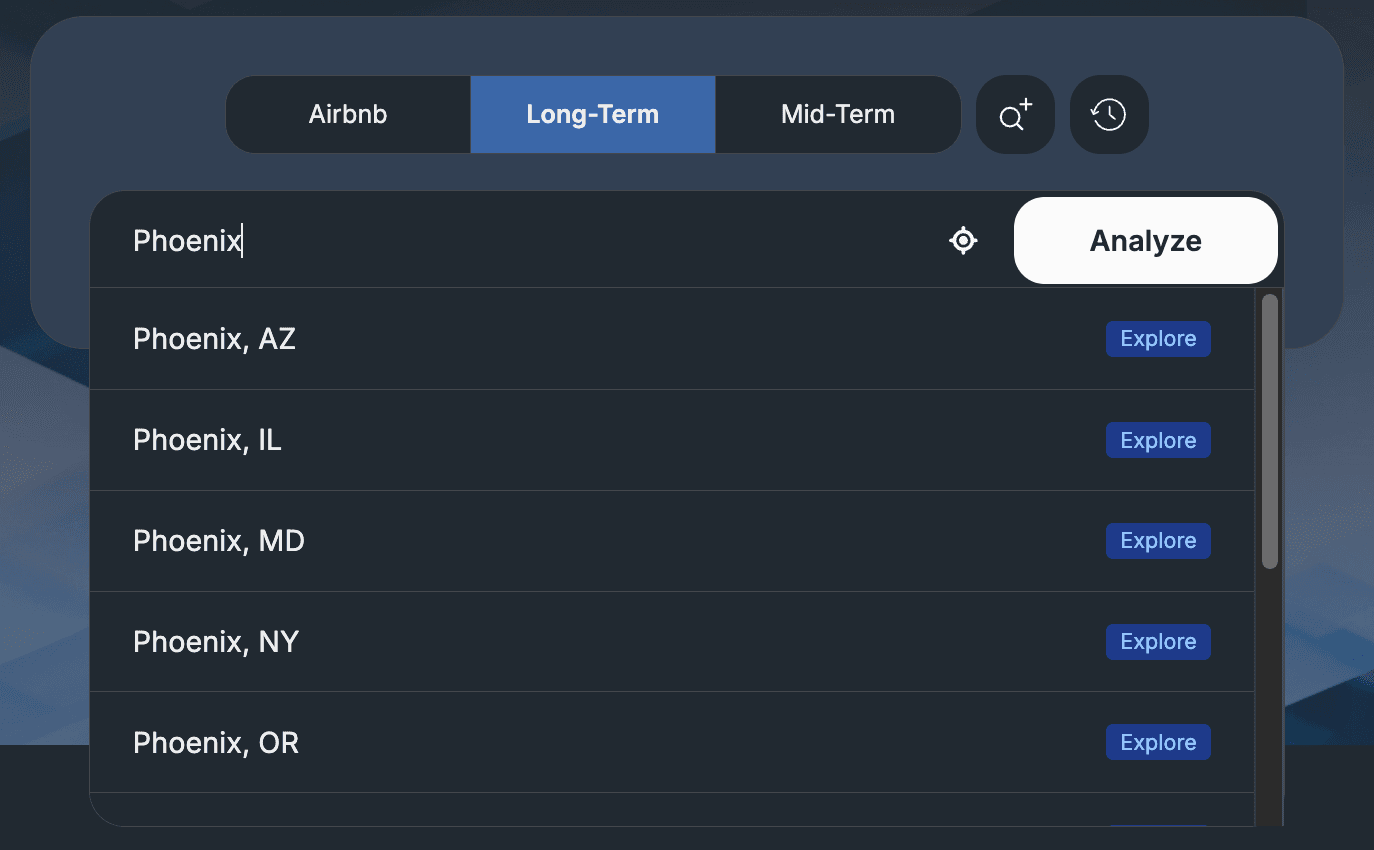Screen dimensions: 1374x850
Task: Click the locate-me target icon in search bar
Action: point(963,240)
